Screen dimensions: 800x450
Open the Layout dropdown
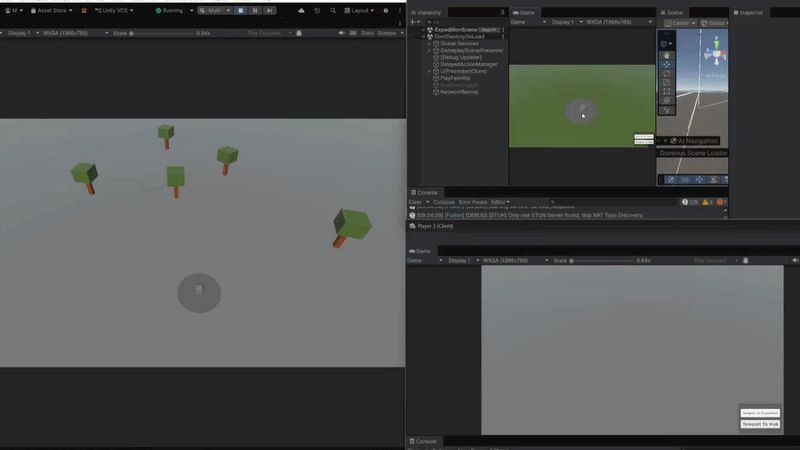[x=359, y=10]
